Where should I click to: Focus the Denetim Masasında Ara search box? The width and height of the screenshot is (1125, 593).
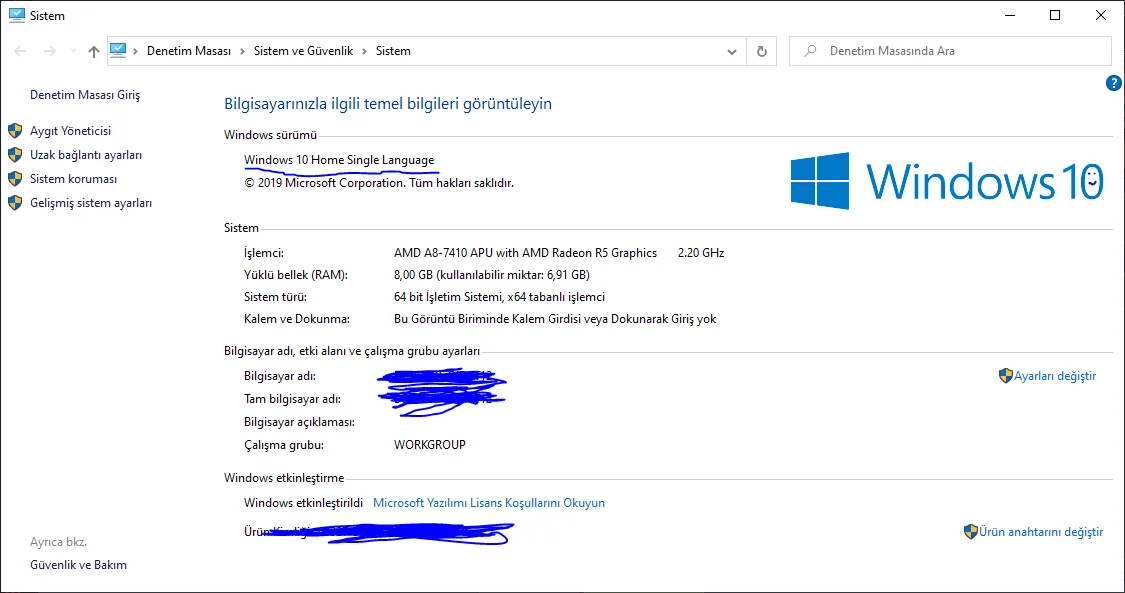point(950,51)
